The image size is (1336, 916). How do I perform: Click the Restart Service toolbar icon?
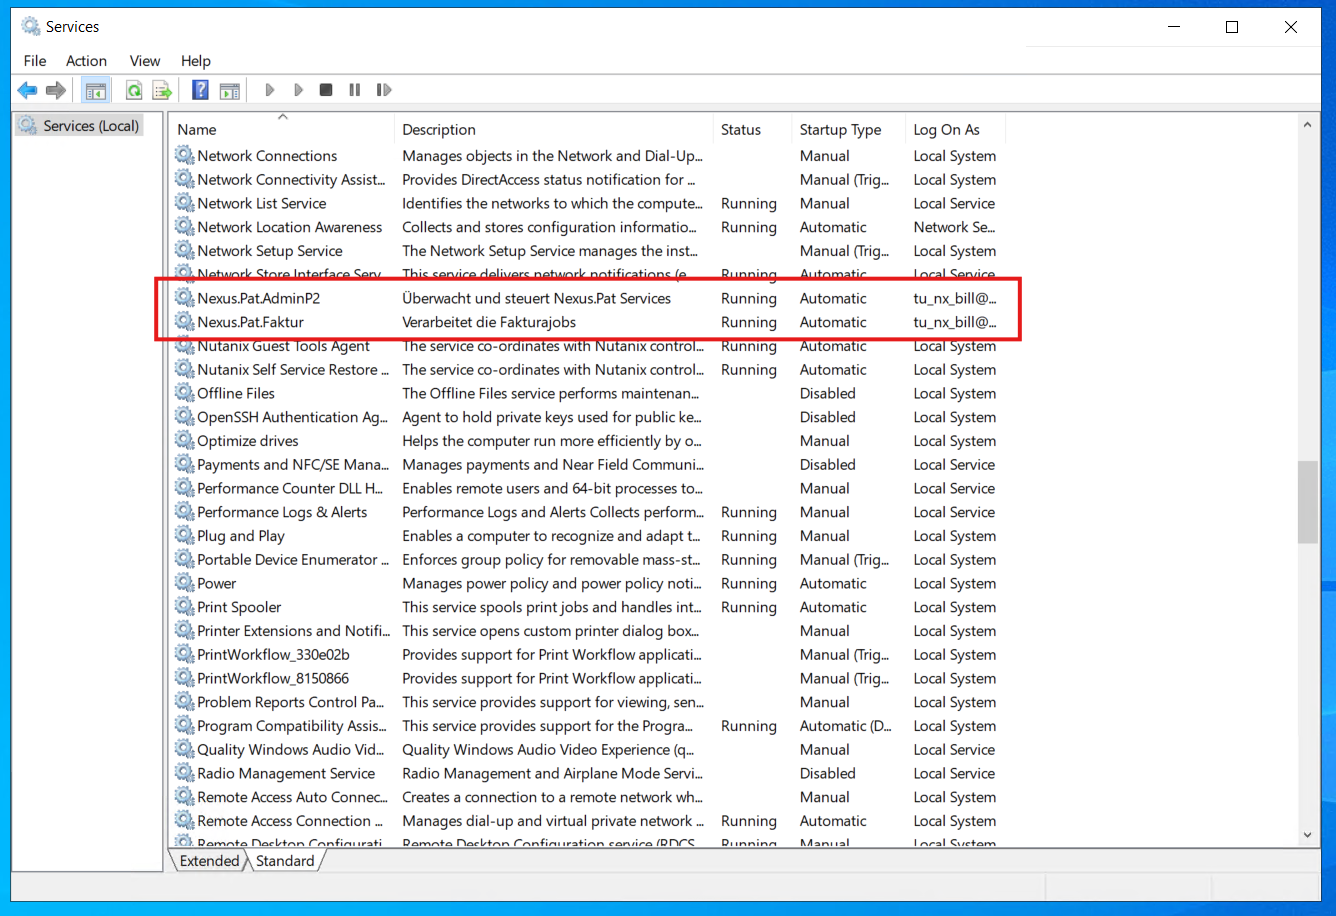(x=384, y=90)
